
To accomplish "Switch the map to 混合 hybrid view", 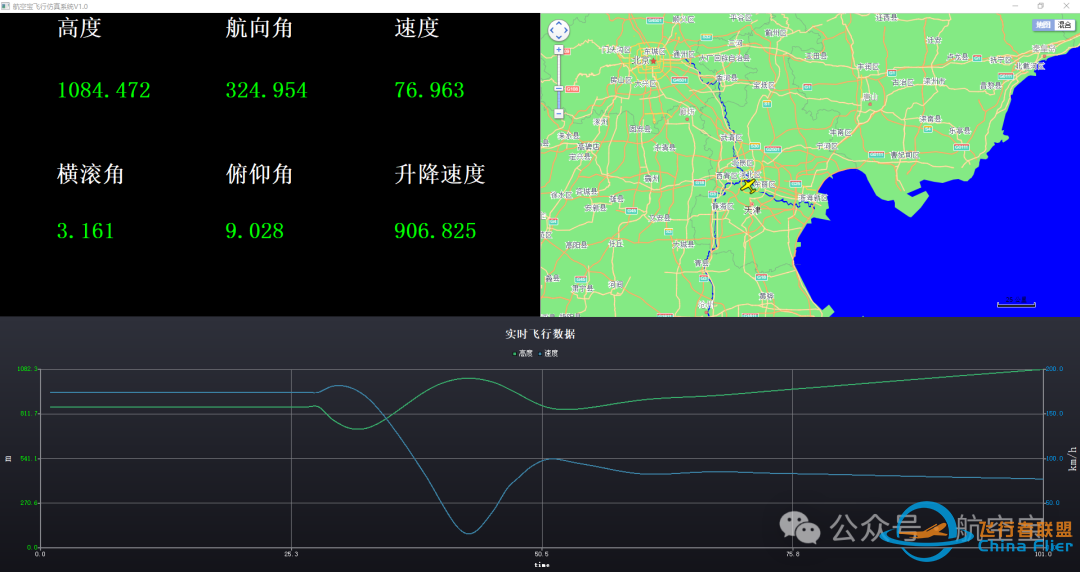I will point(1064,25).
